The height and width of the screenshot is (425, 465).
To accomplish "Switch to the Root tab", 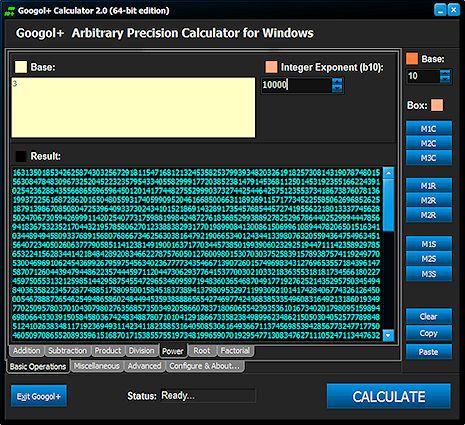I will [x=202, y=351].
